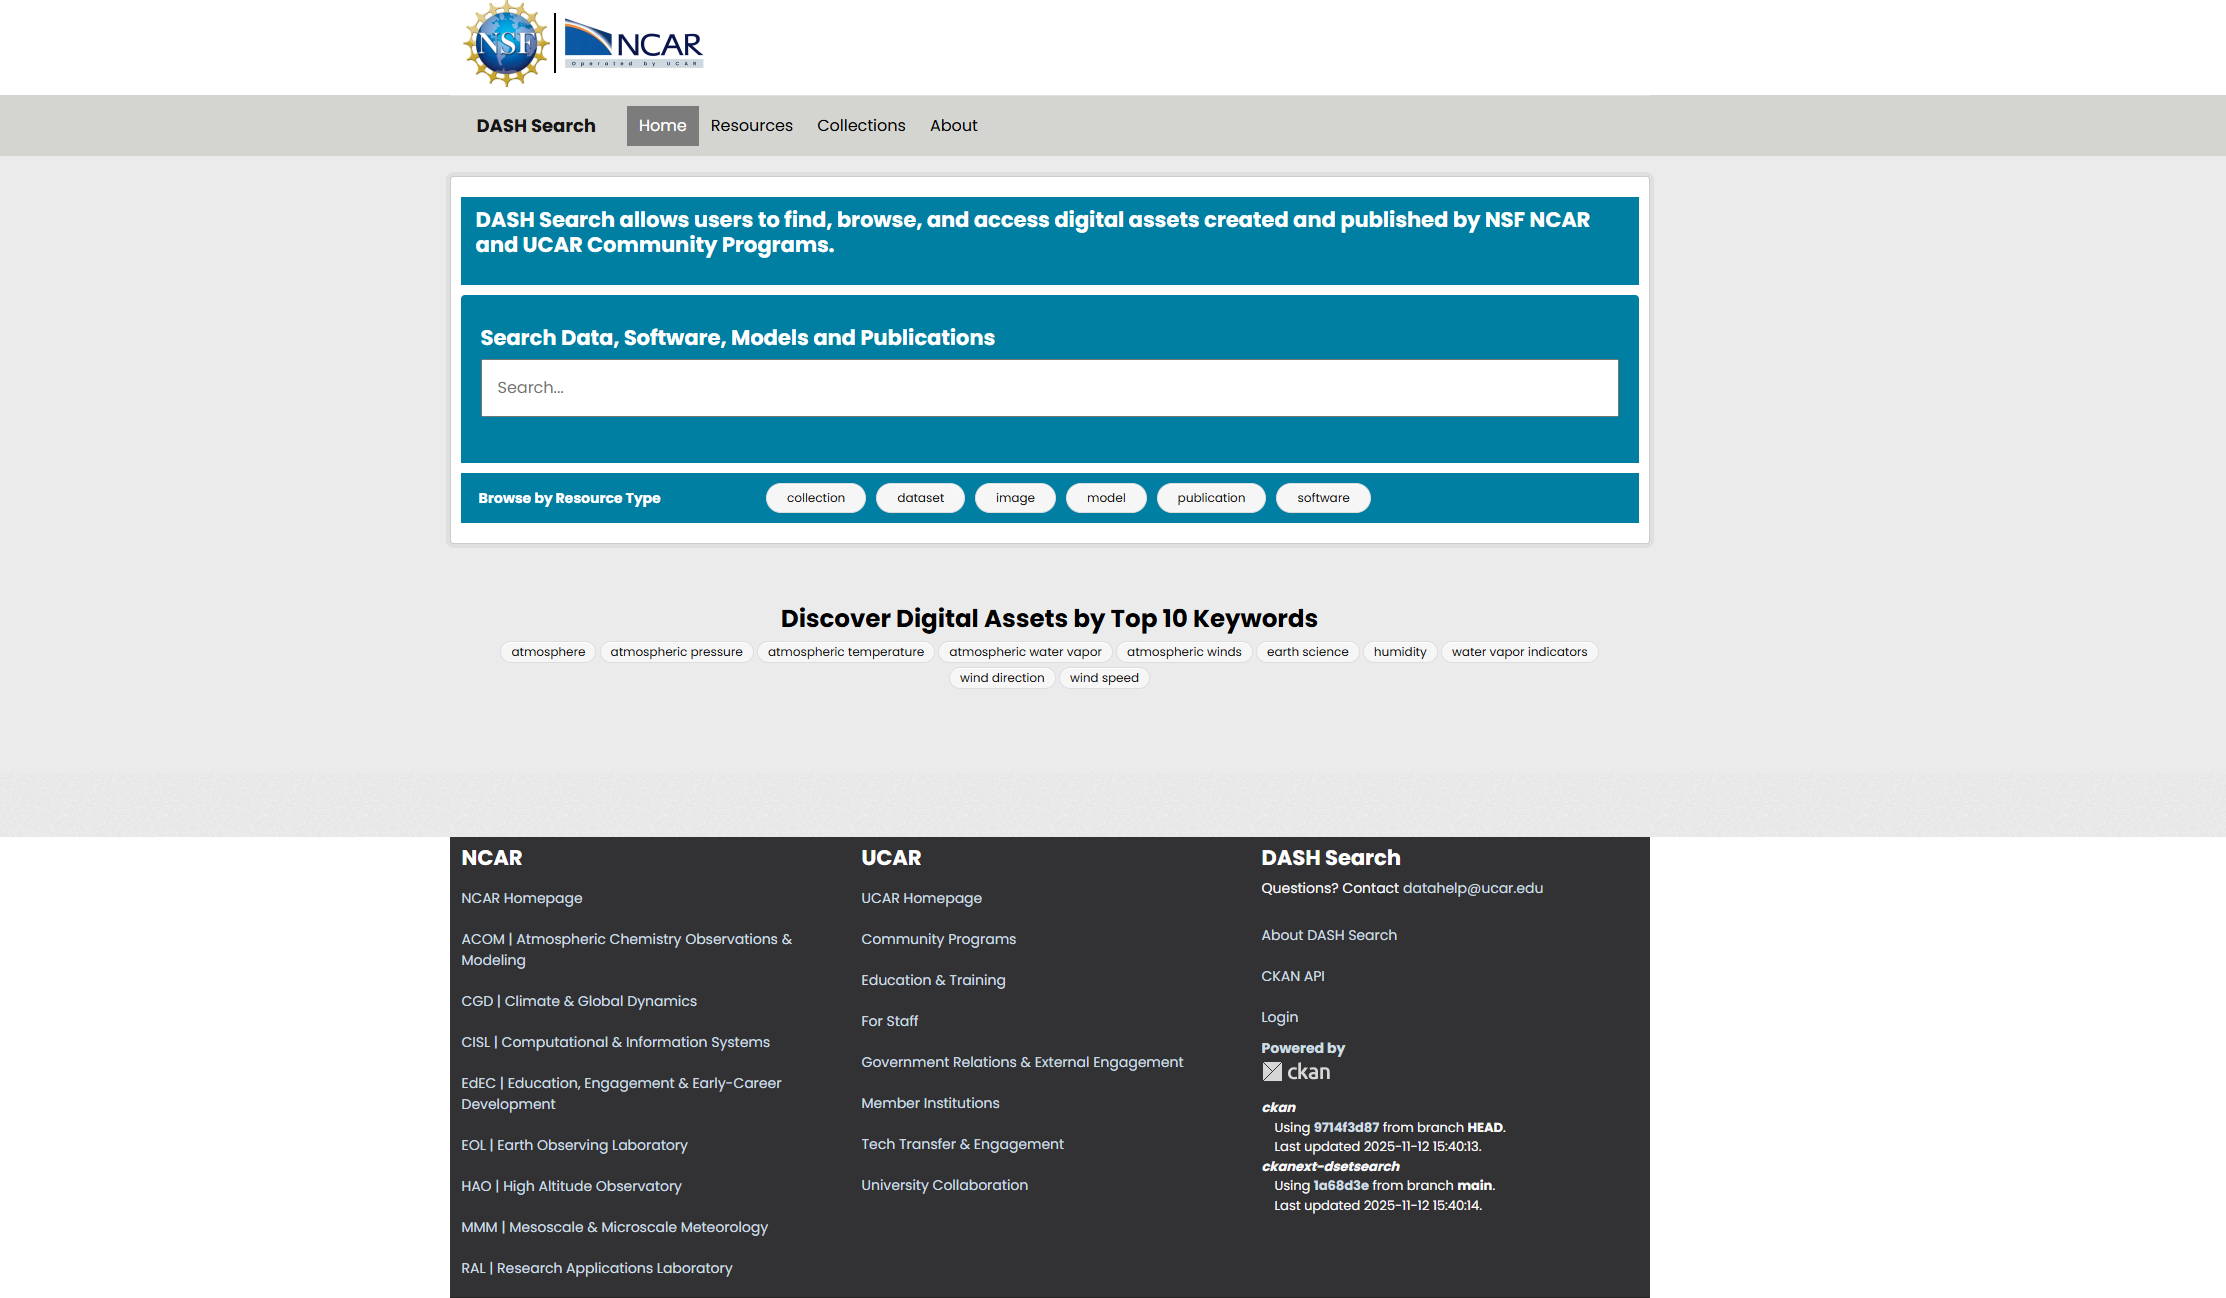Click the humidity keyword tag
This screenshot has height=1298, width=2226.
1400,651
